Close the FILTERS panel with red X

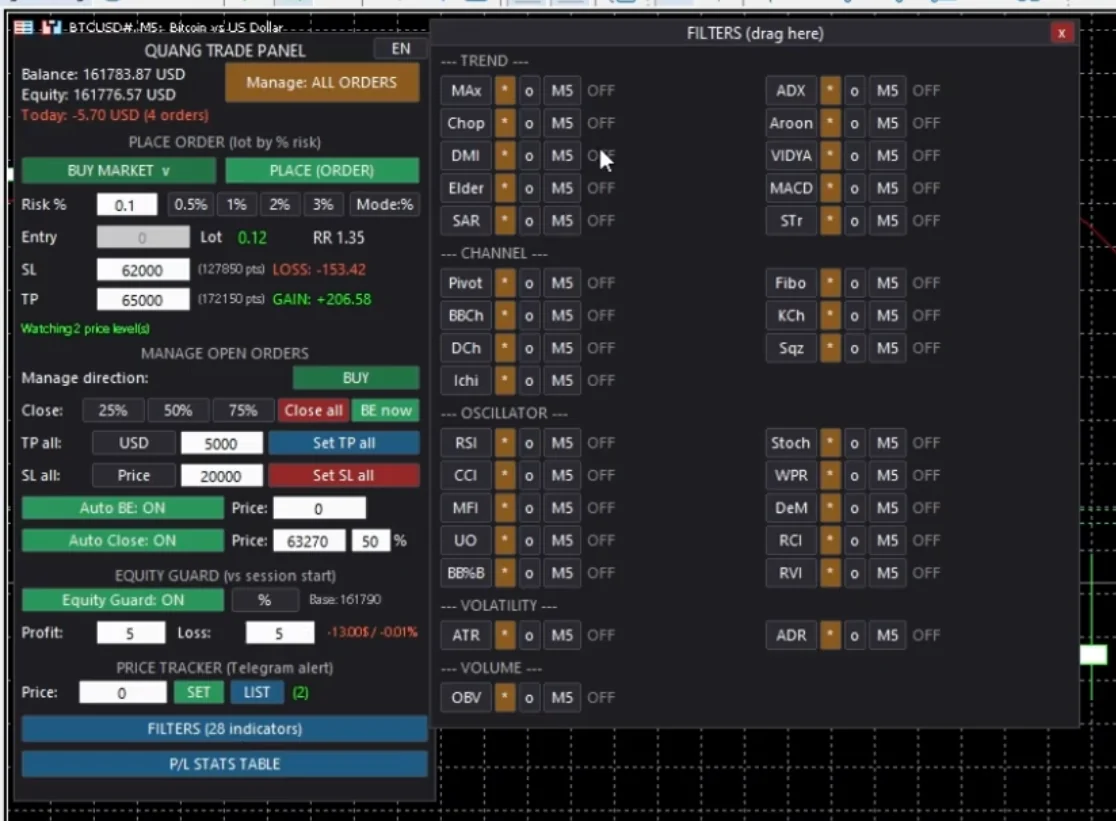coord(1061,33)
